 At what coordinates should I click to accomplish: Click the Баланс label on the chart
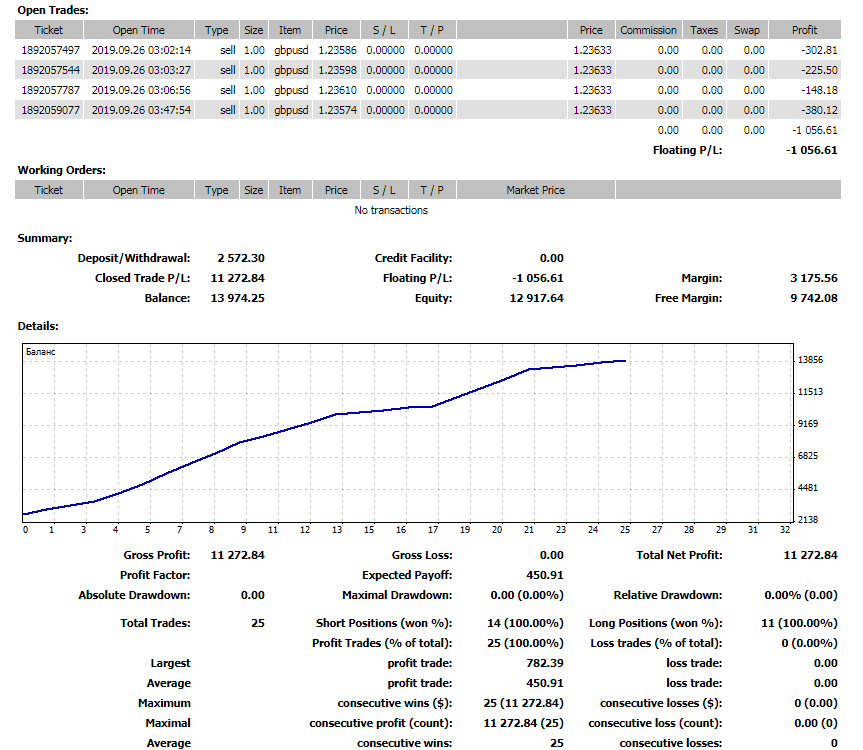[41, 352]
